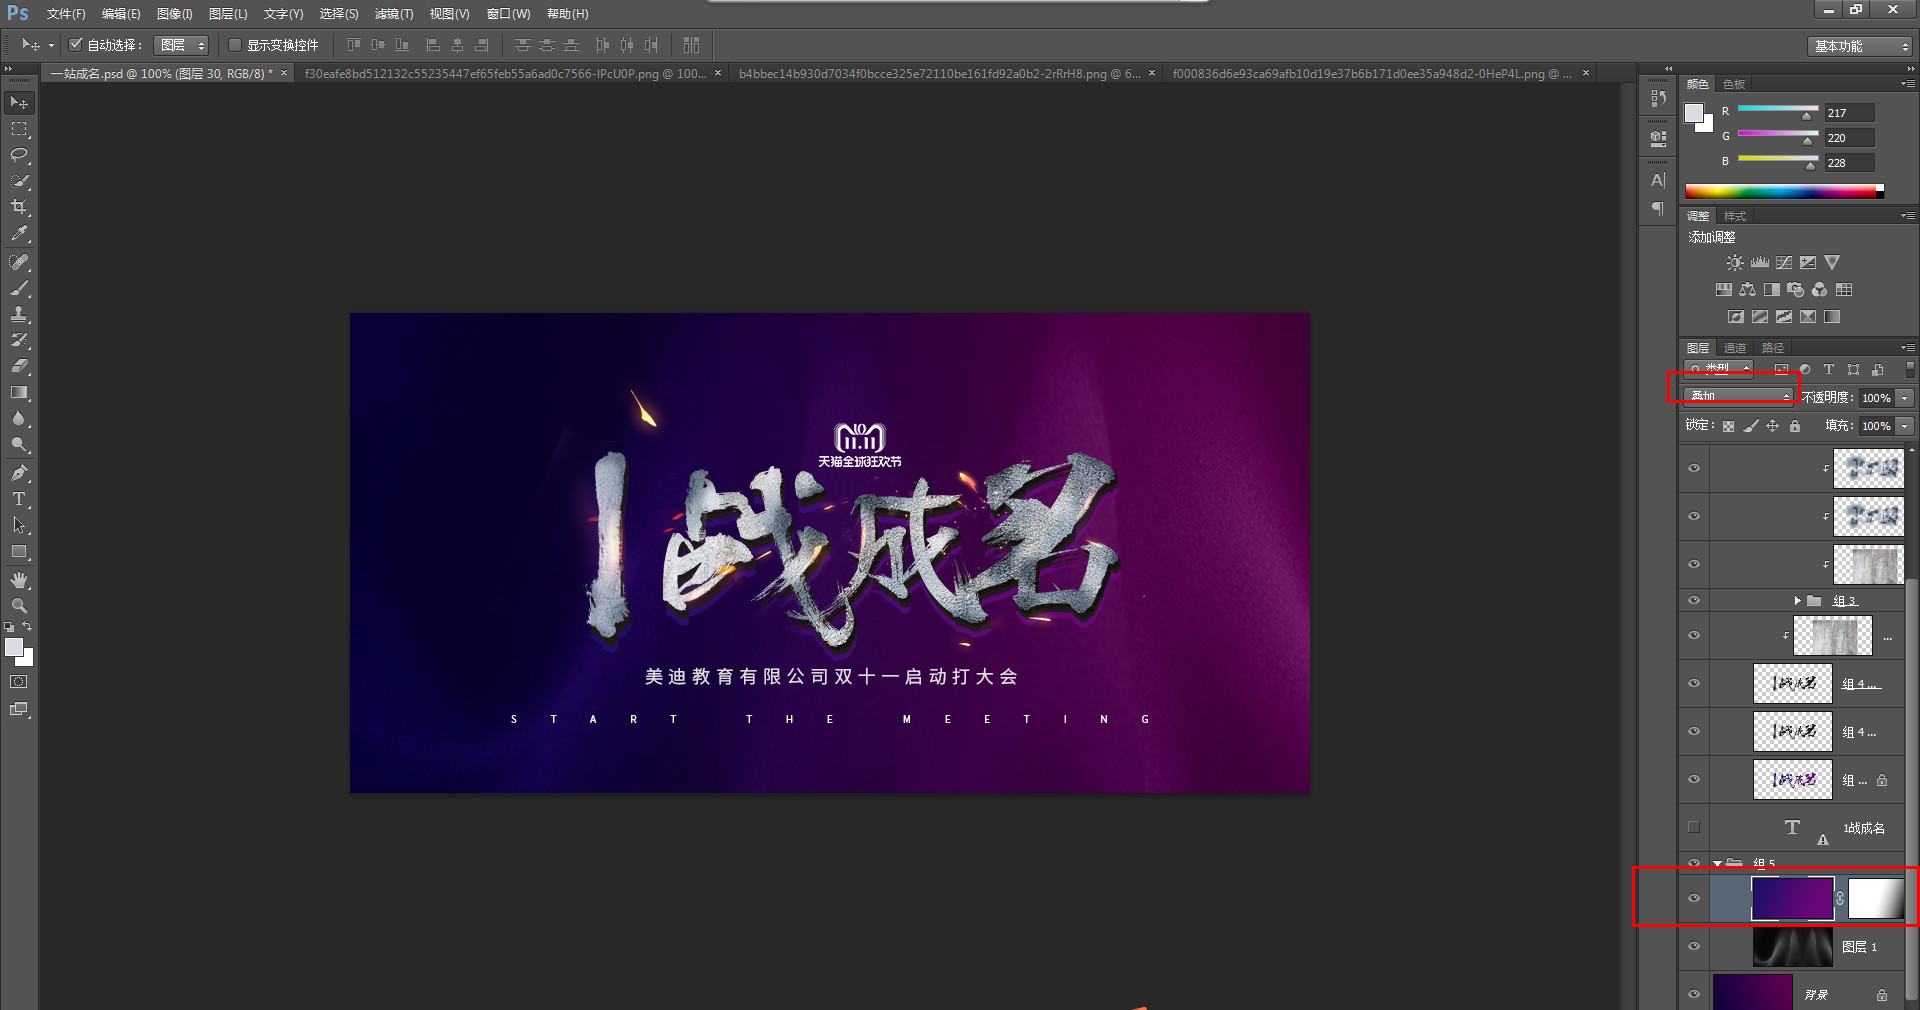The width and height of the screenshot is (1920, 1010).
Task: Open the 滤镜 menu
Action: (392, 14)
